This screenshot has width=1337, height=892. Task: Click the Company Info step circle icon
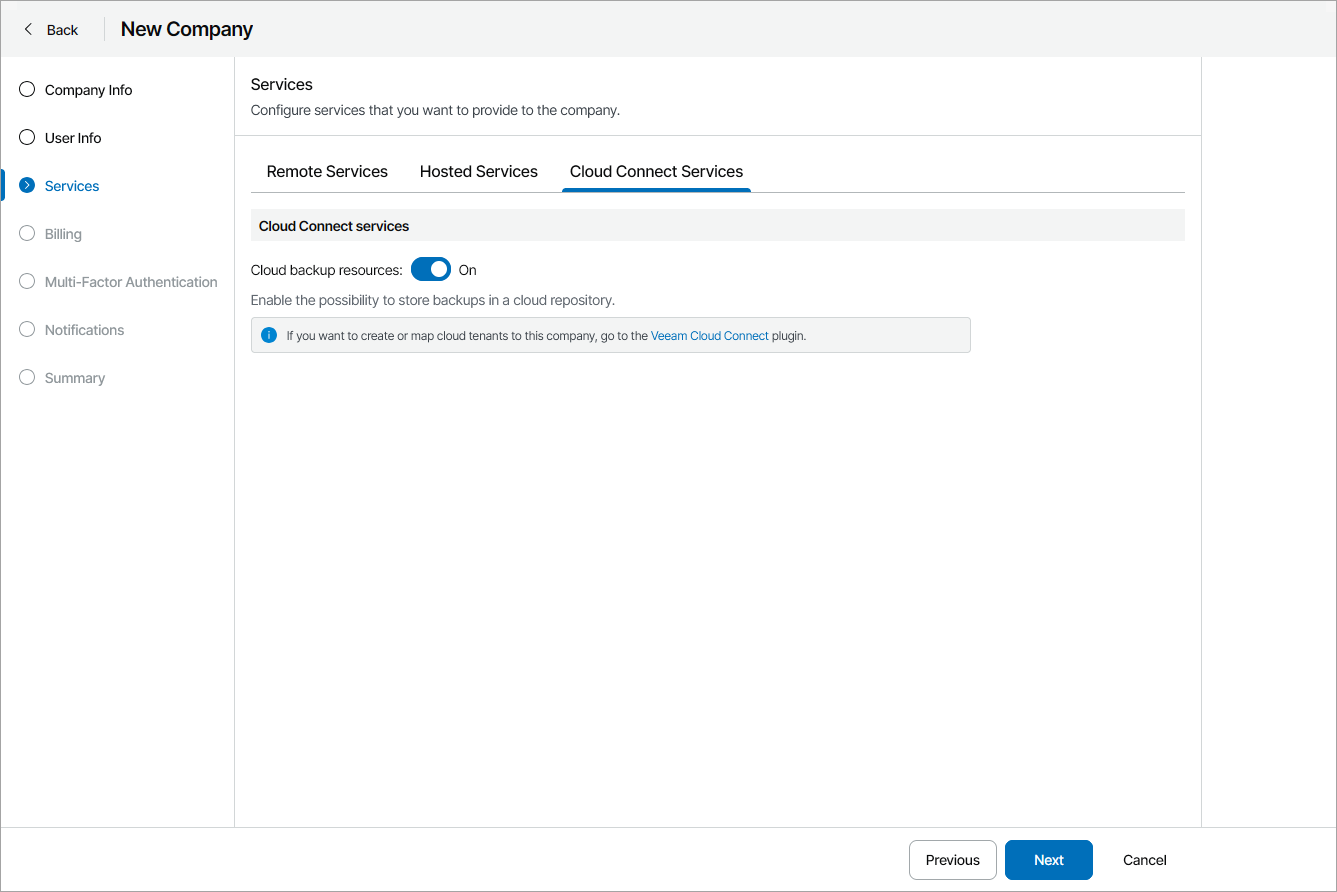click(x=27, y=90)
